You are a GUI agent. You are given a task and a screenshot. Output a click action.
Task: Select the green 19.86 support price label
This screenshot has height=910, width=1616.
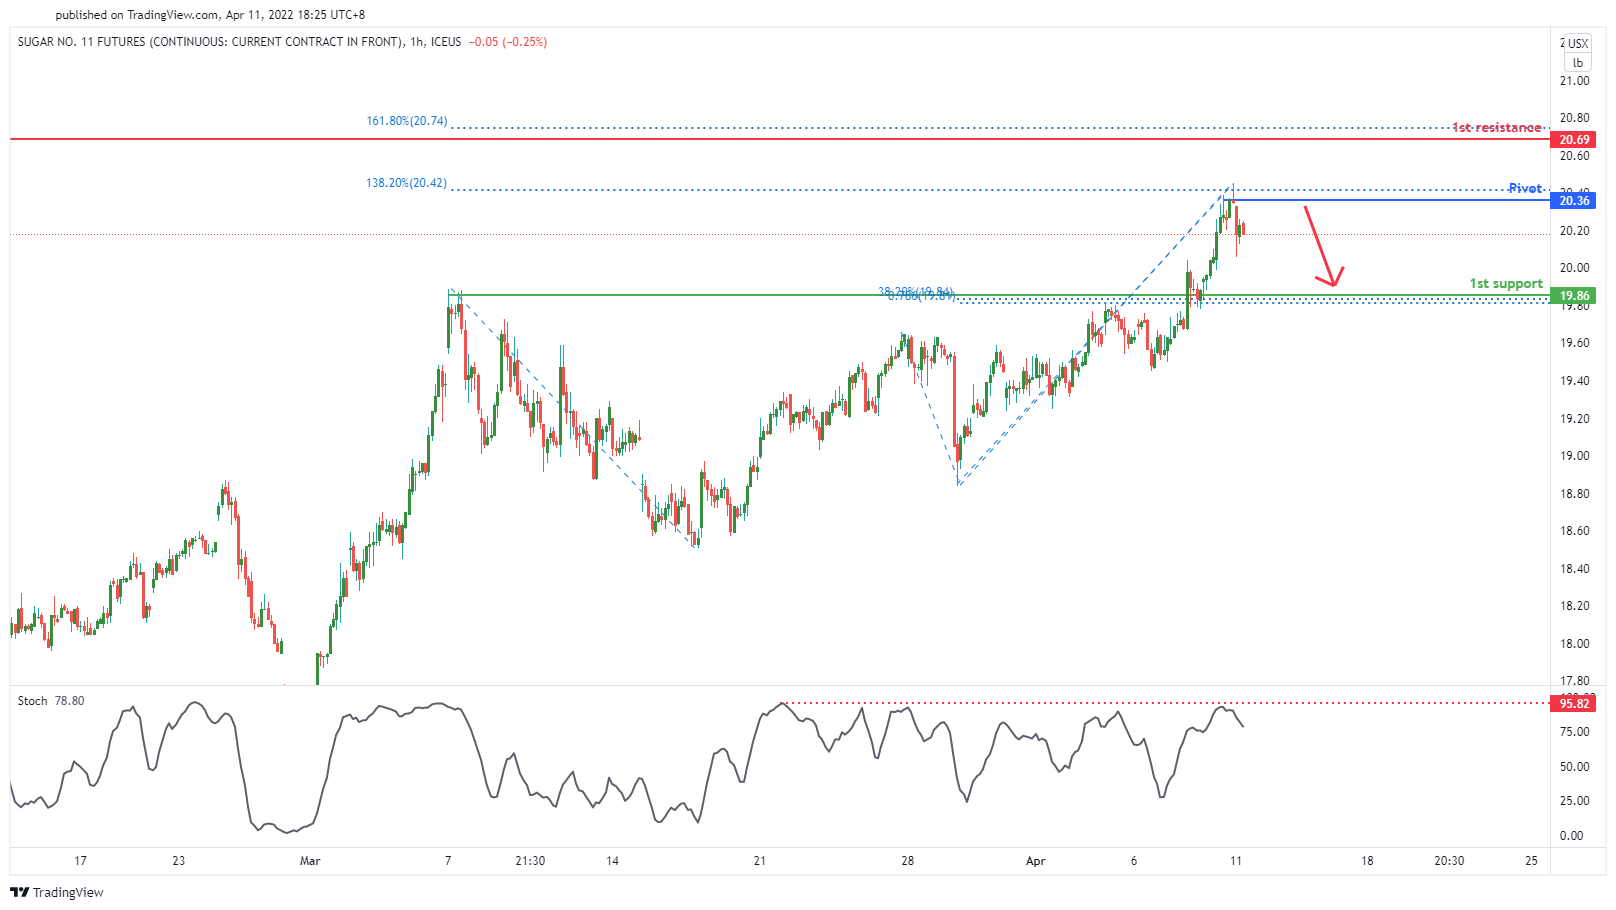(x=1574, y=296)
